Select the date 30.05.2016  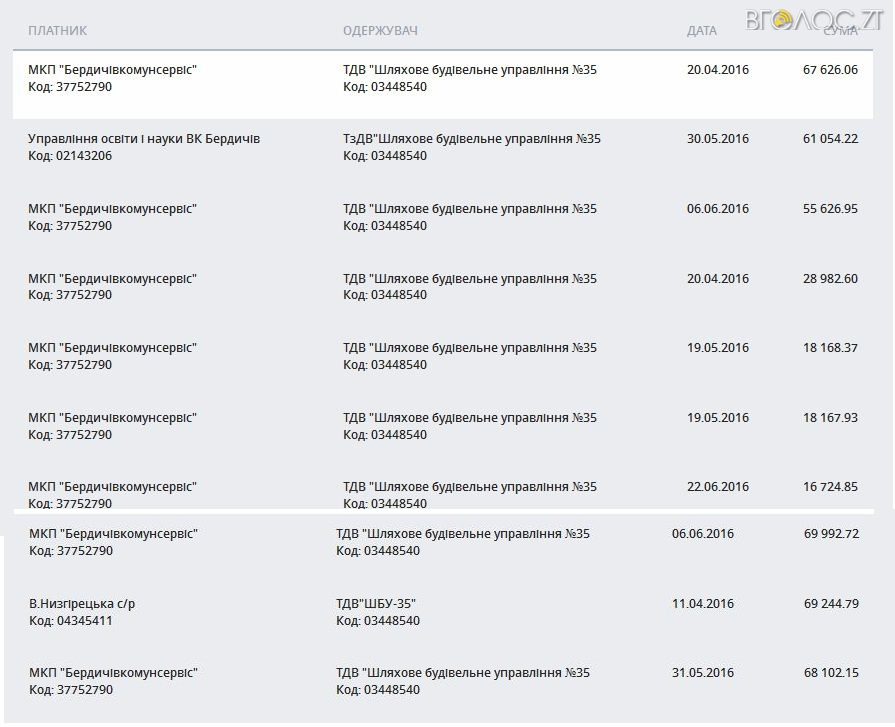tap(717, 139)
